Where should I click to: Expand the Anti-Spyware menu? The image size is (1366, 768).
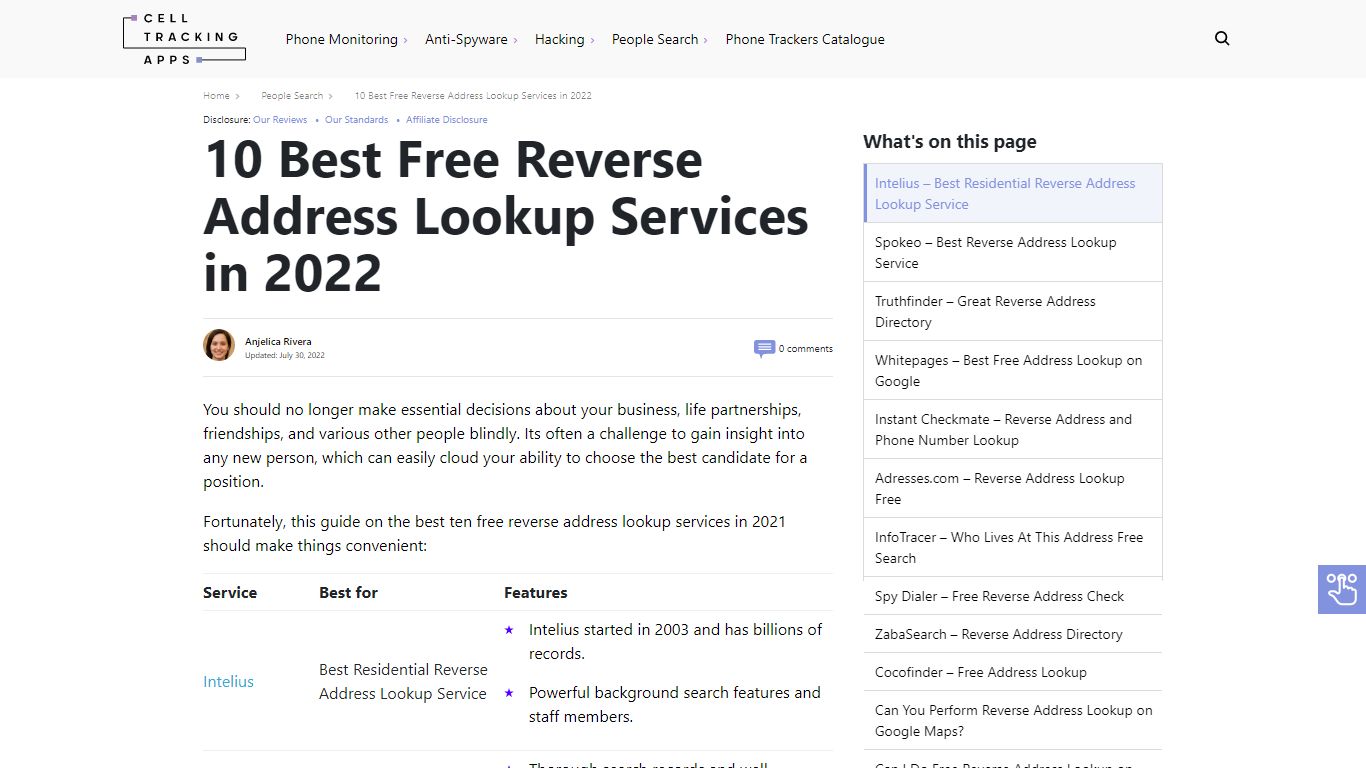pos(471,39)
